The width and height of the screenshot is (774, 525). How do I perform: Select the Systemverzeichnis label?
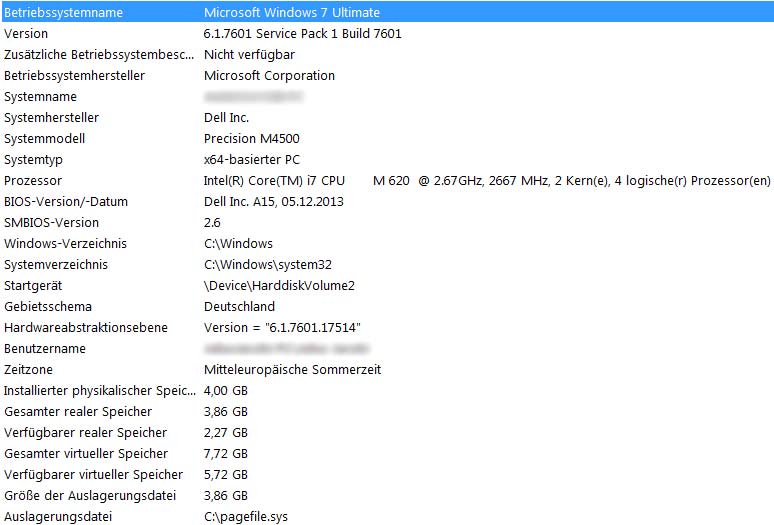click(x=56, y=264)
